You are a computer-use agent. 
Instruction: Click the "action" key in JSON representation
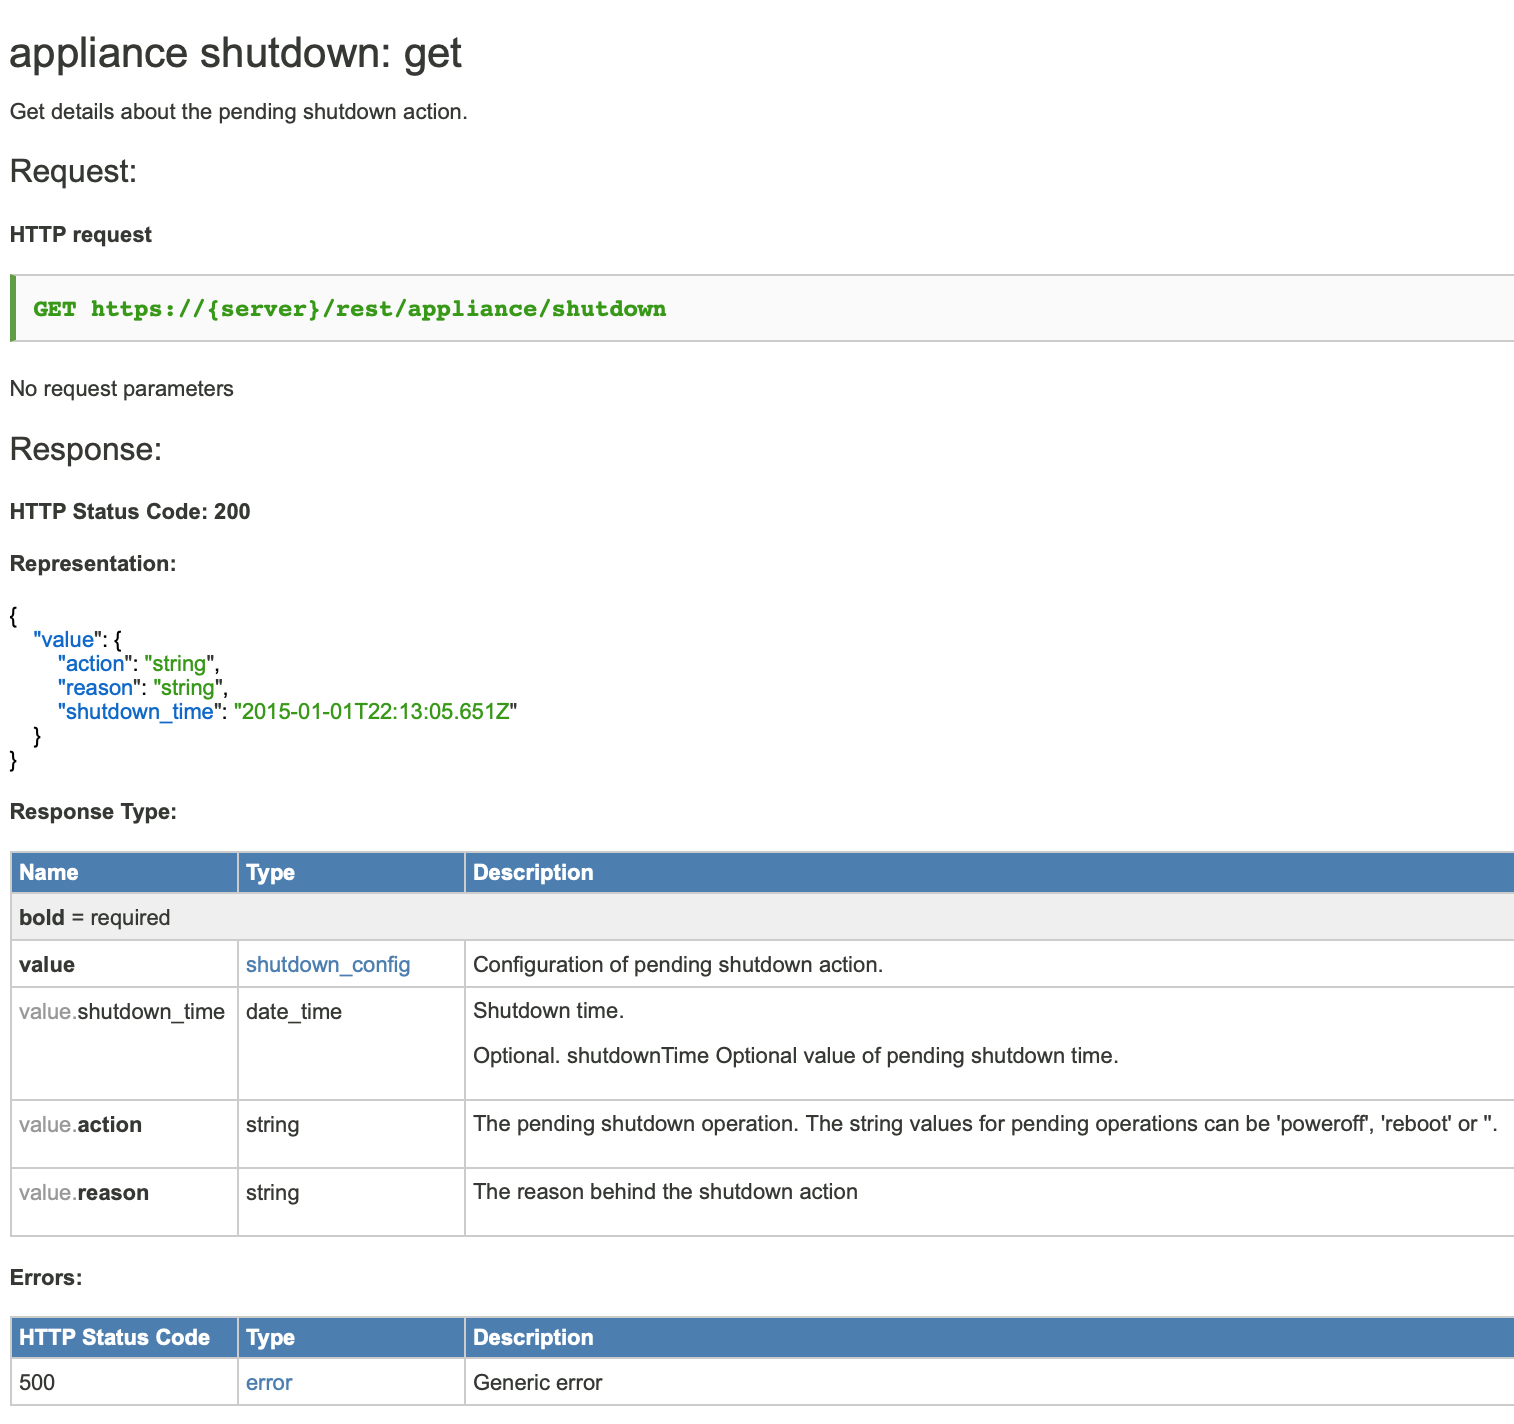95,664
